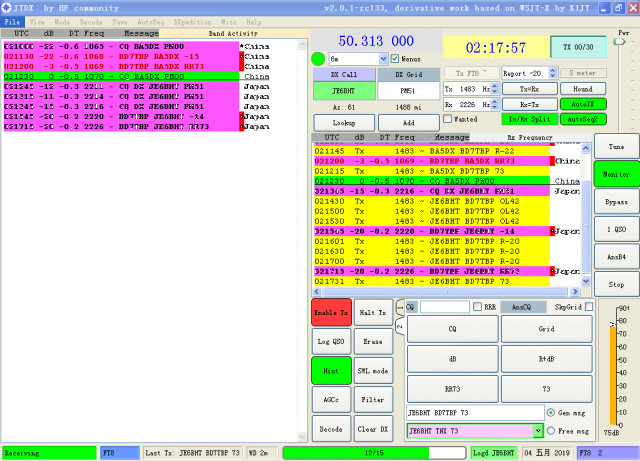Image resolution: width=640 pixels, height=461 pixels.
Task: Click the Bypass button
Action: click(x=616, y=202)
